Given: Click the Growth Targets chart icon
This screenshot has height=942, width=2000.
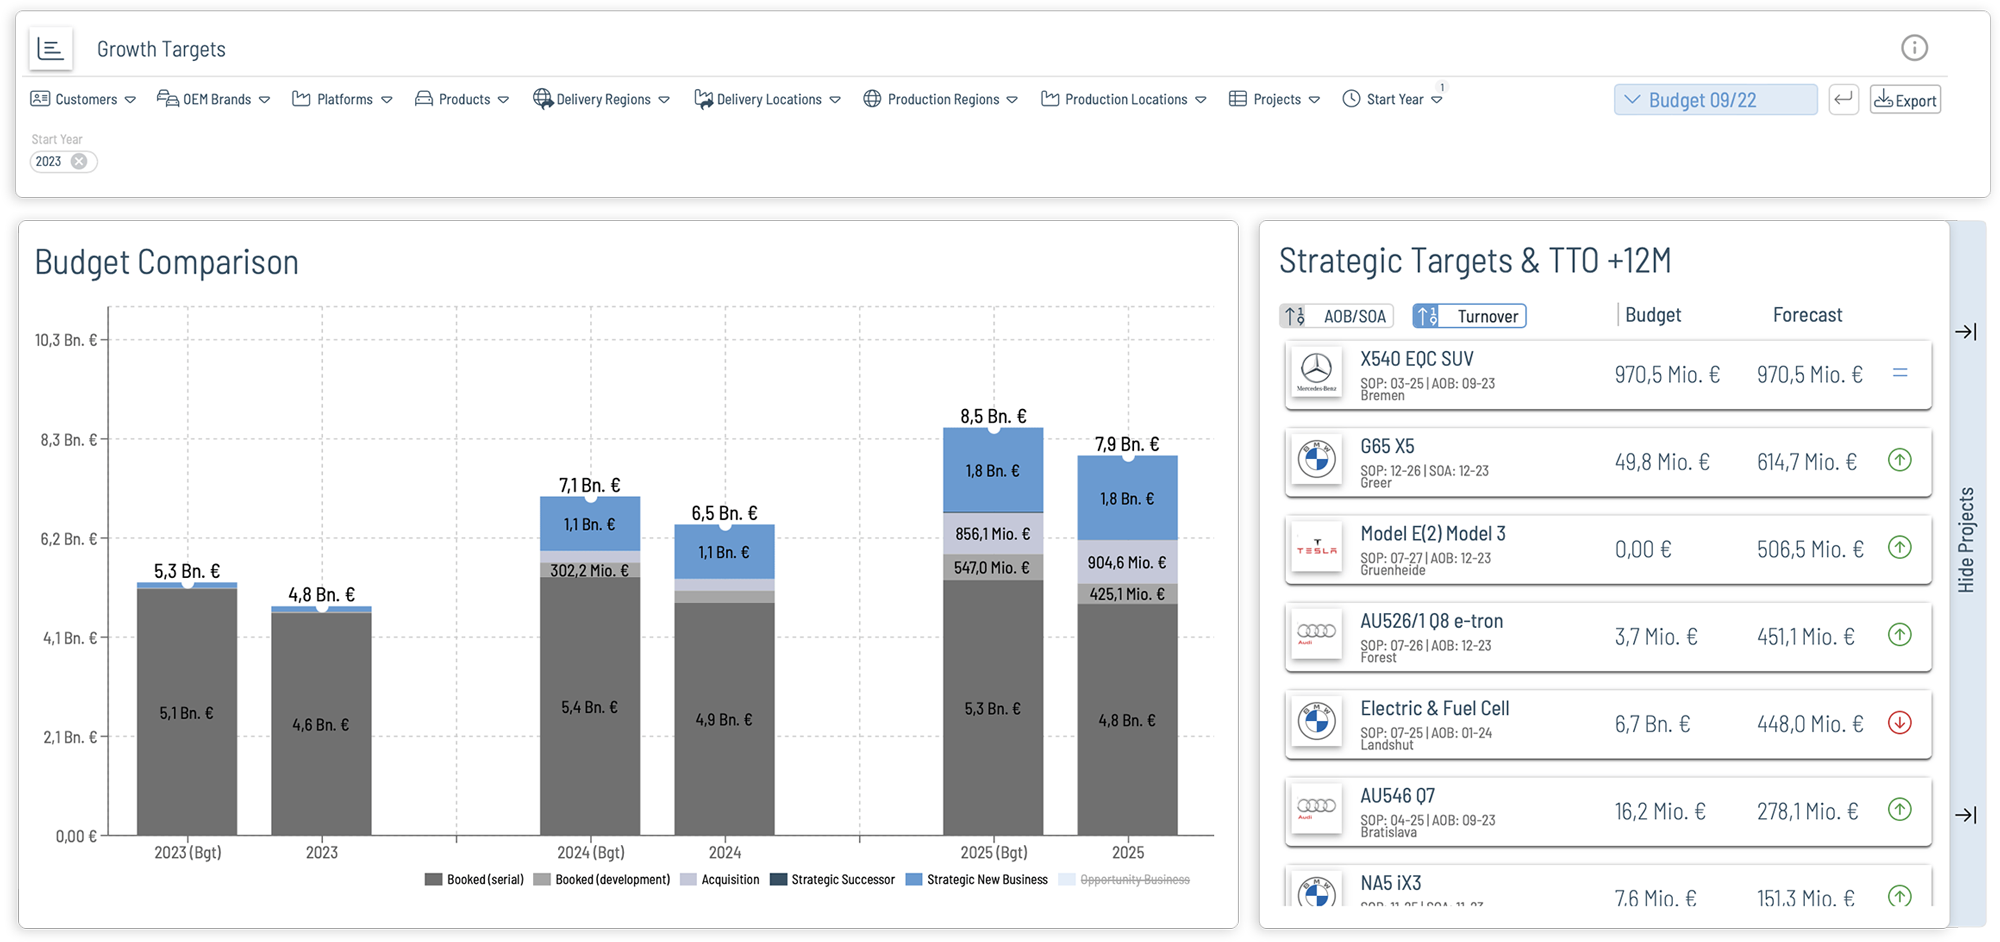Looking at the screenshot, I should (x=50, y=48).
